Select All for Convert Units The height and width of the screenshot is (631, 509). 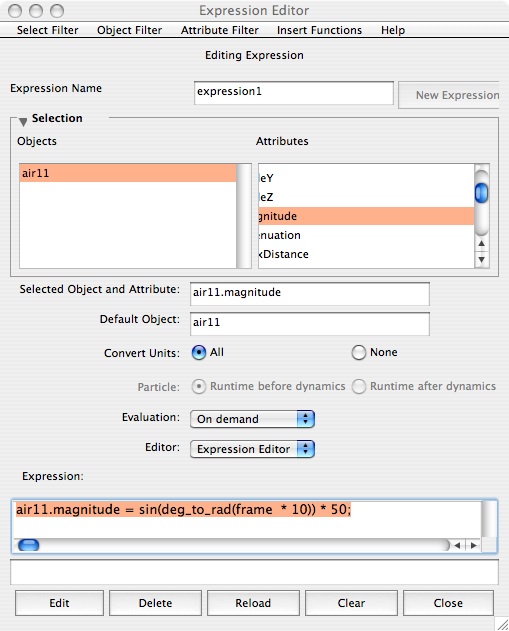tap(199, 353)
